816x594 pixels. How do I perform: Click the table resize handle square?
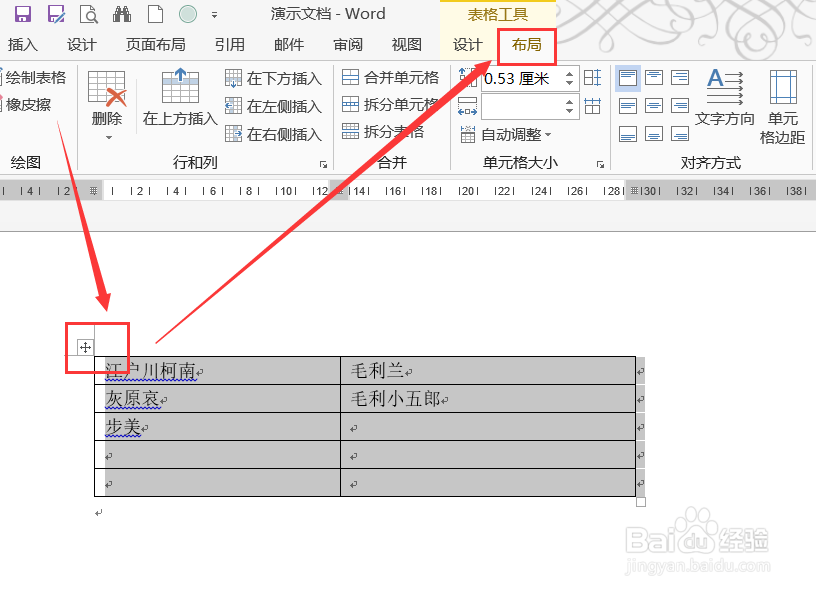pyautogui.click(x=641, y=502)
